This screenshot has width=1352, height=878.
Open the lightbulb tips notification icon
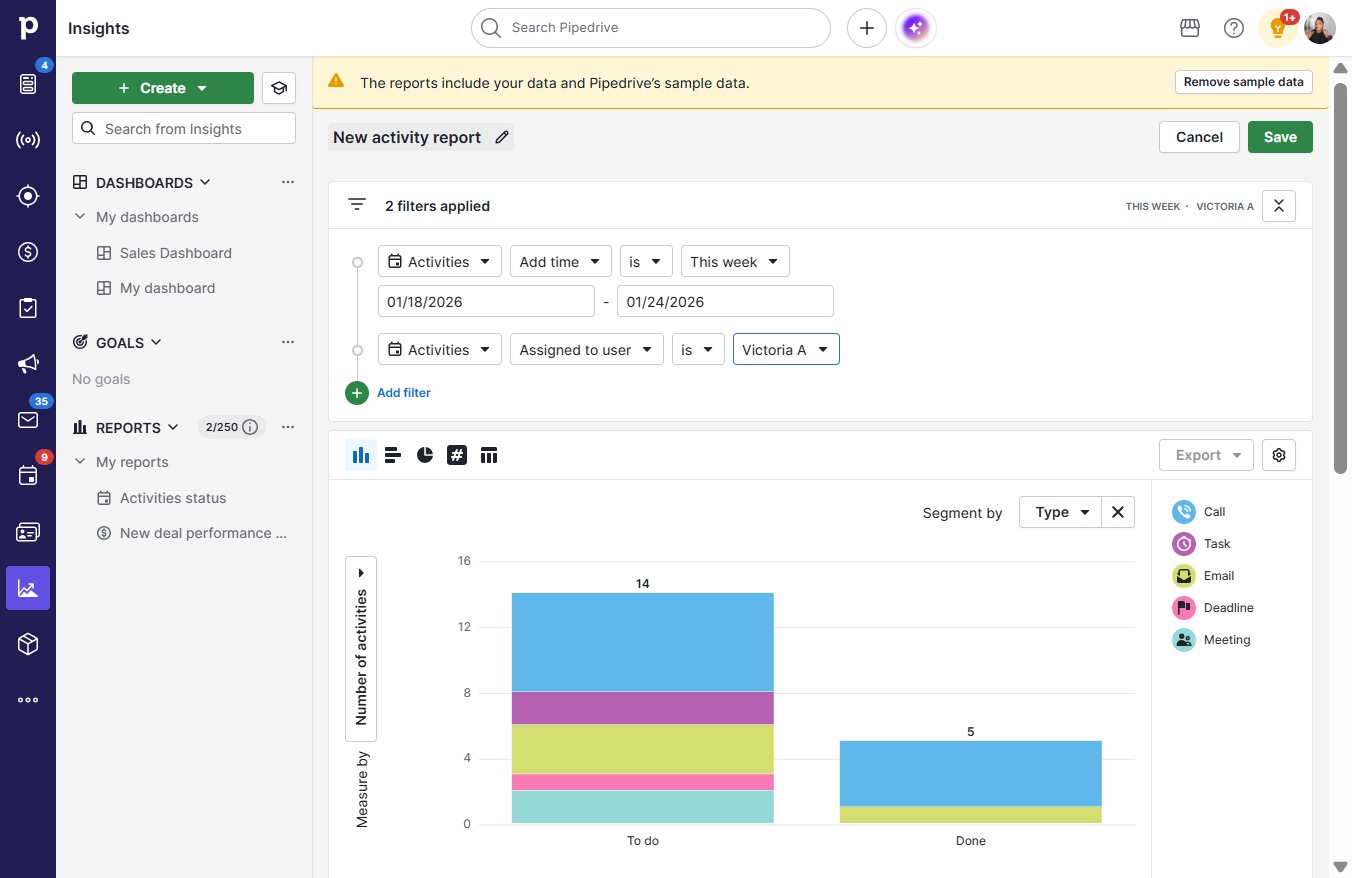pyautogui.click(x=1277, y=28)
